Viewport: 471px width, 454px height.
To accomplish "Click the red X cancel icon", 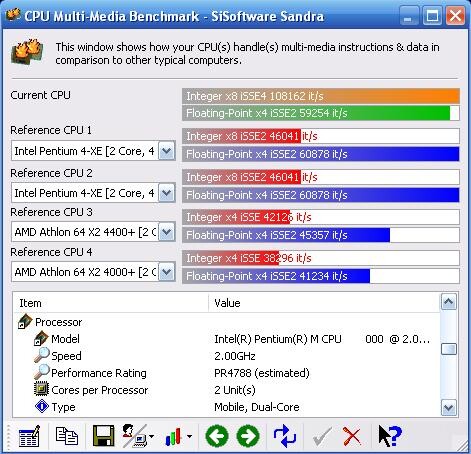I will (352, 436).
